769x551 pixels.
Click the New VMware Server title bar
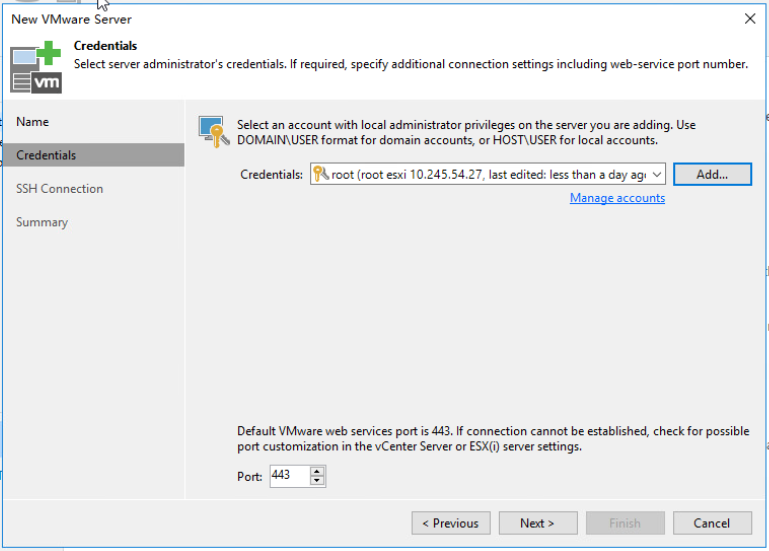373,19
